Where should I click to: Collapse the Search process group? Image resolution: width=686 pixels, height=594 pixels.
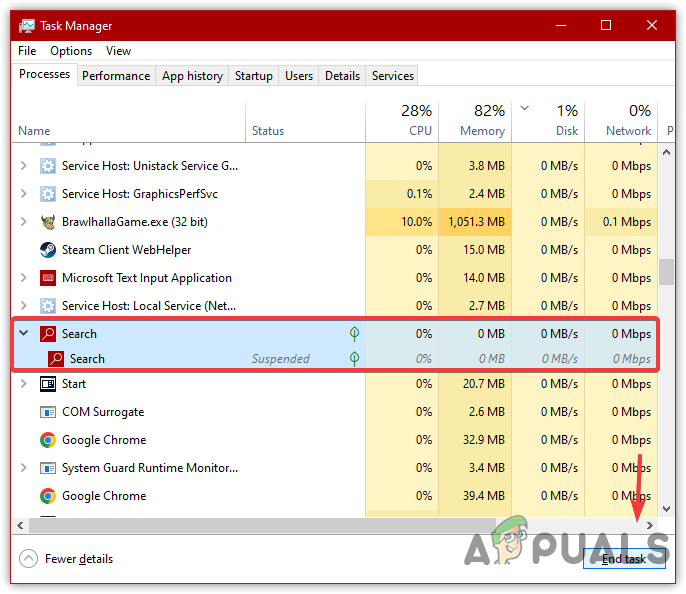24,333
